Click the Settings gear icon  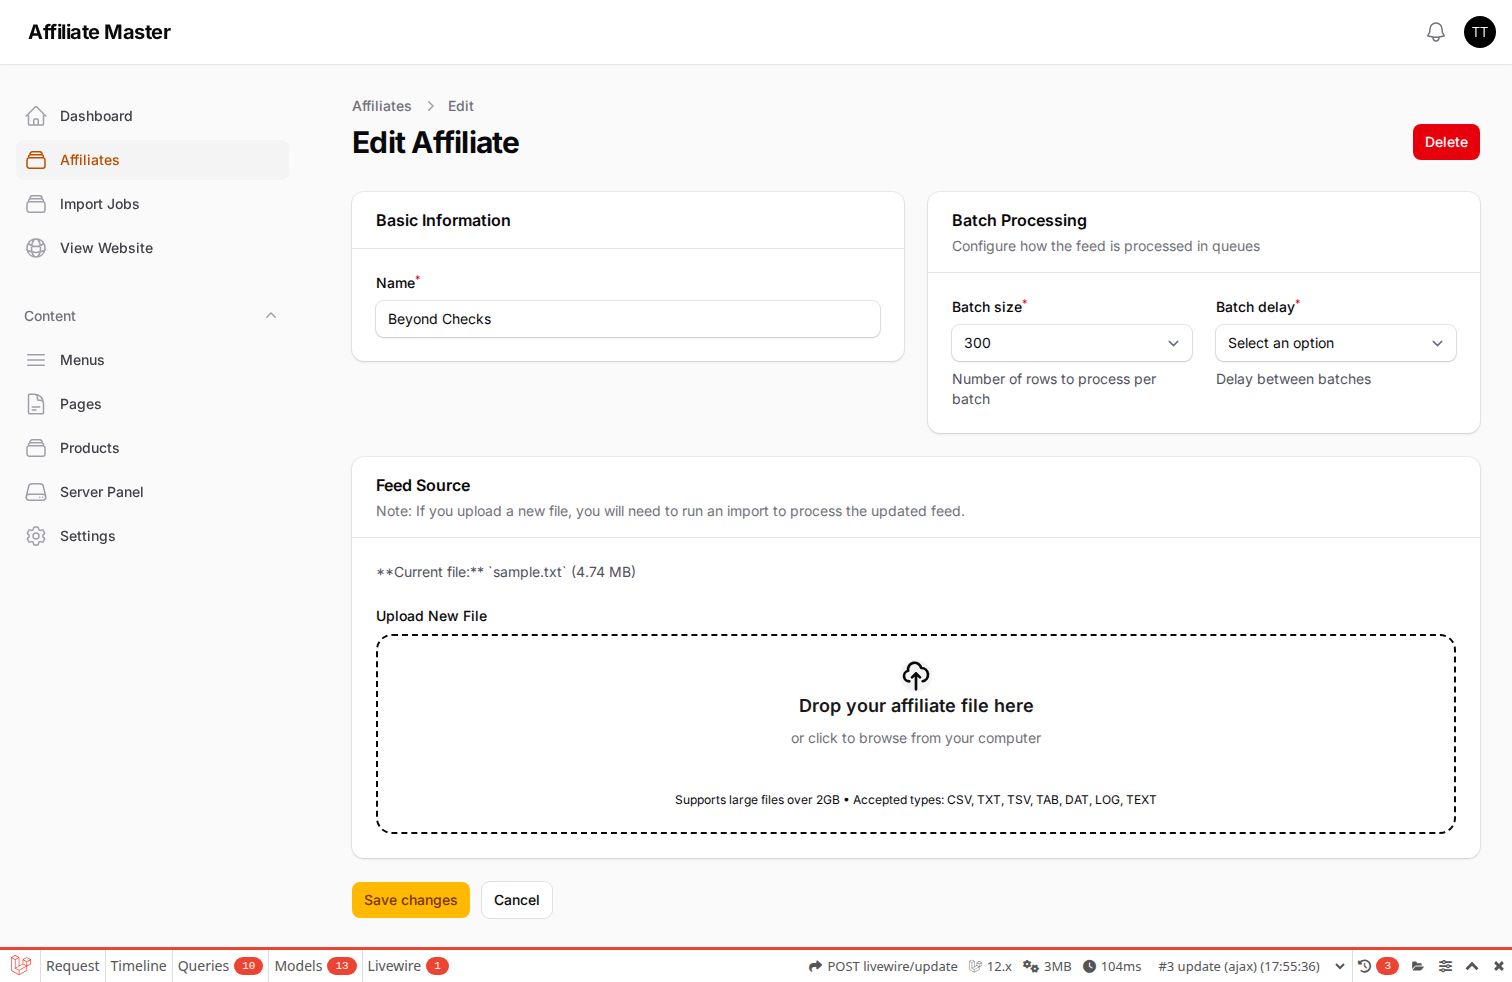click(36, 536)
